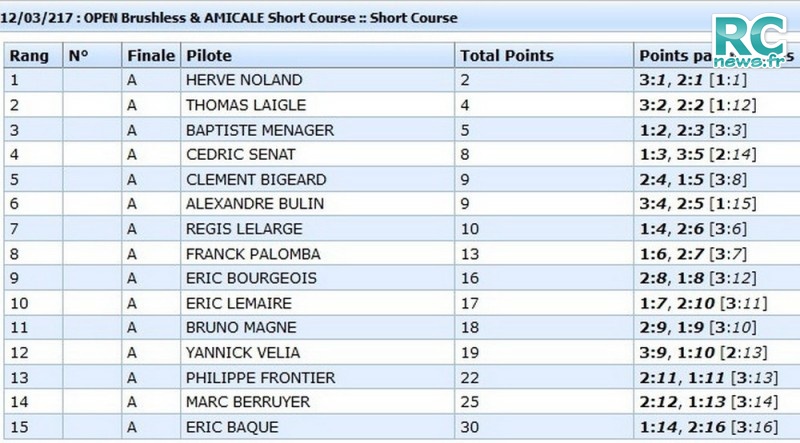Click the OPEN Brushless Short Course title

(229, 18)
